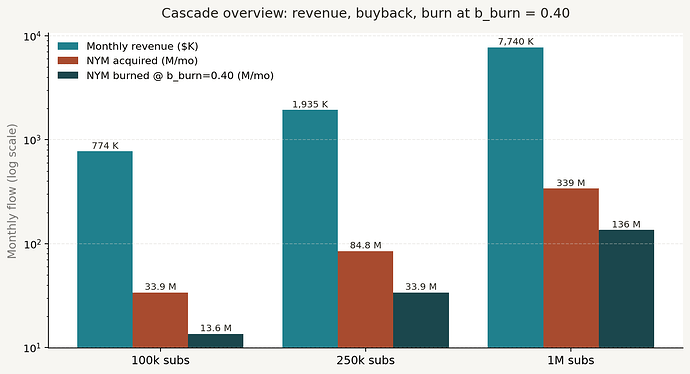Click the '7,740 K' bar value label

[516, 41]
